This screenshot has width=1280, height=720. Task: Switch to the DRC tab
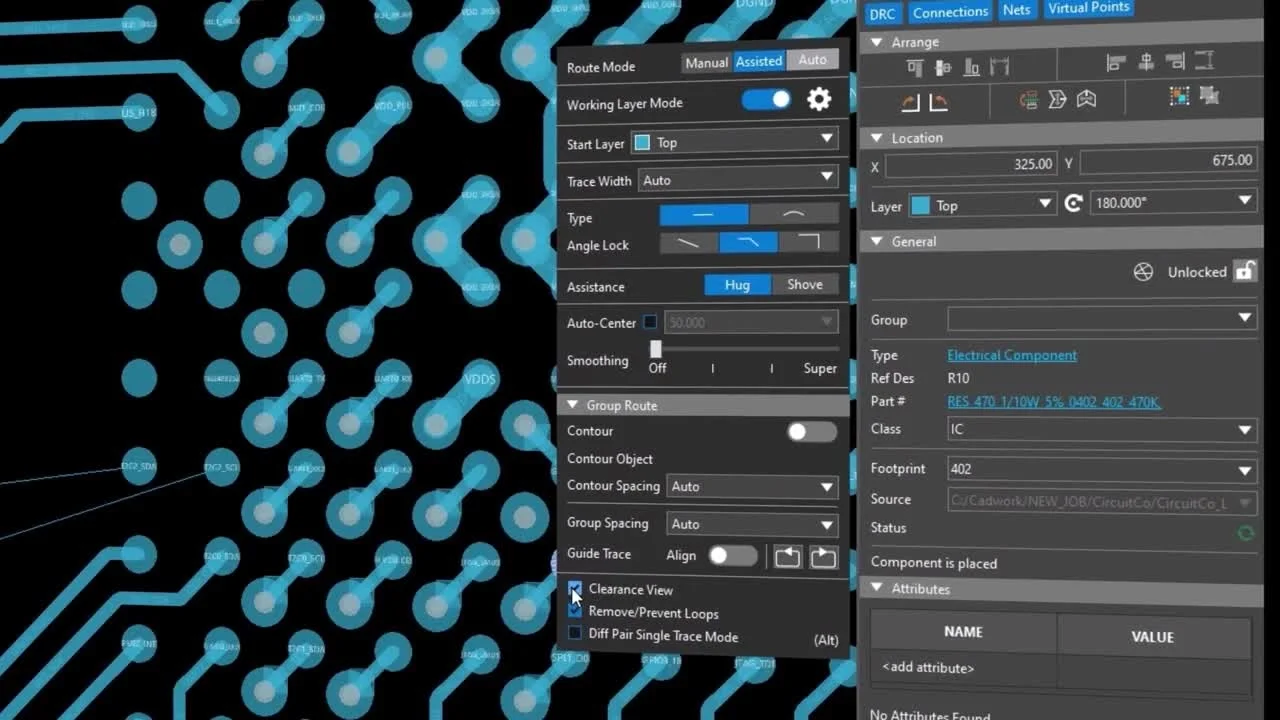[x=882, y=13]
